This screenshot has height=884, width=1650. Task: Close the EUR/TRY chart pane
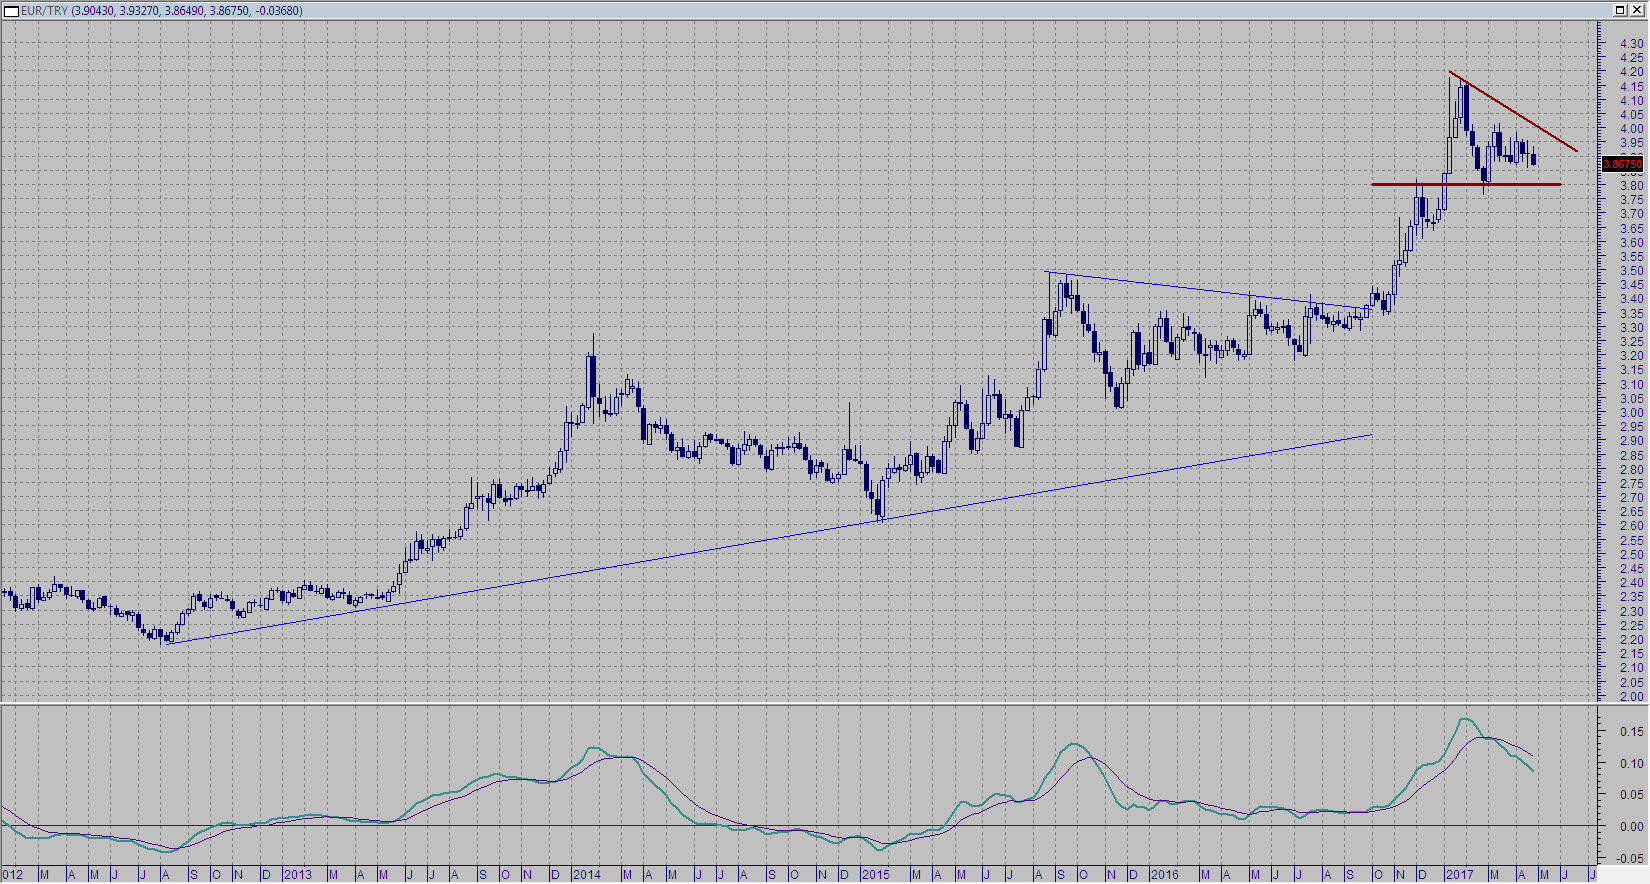click(1637, 10)
